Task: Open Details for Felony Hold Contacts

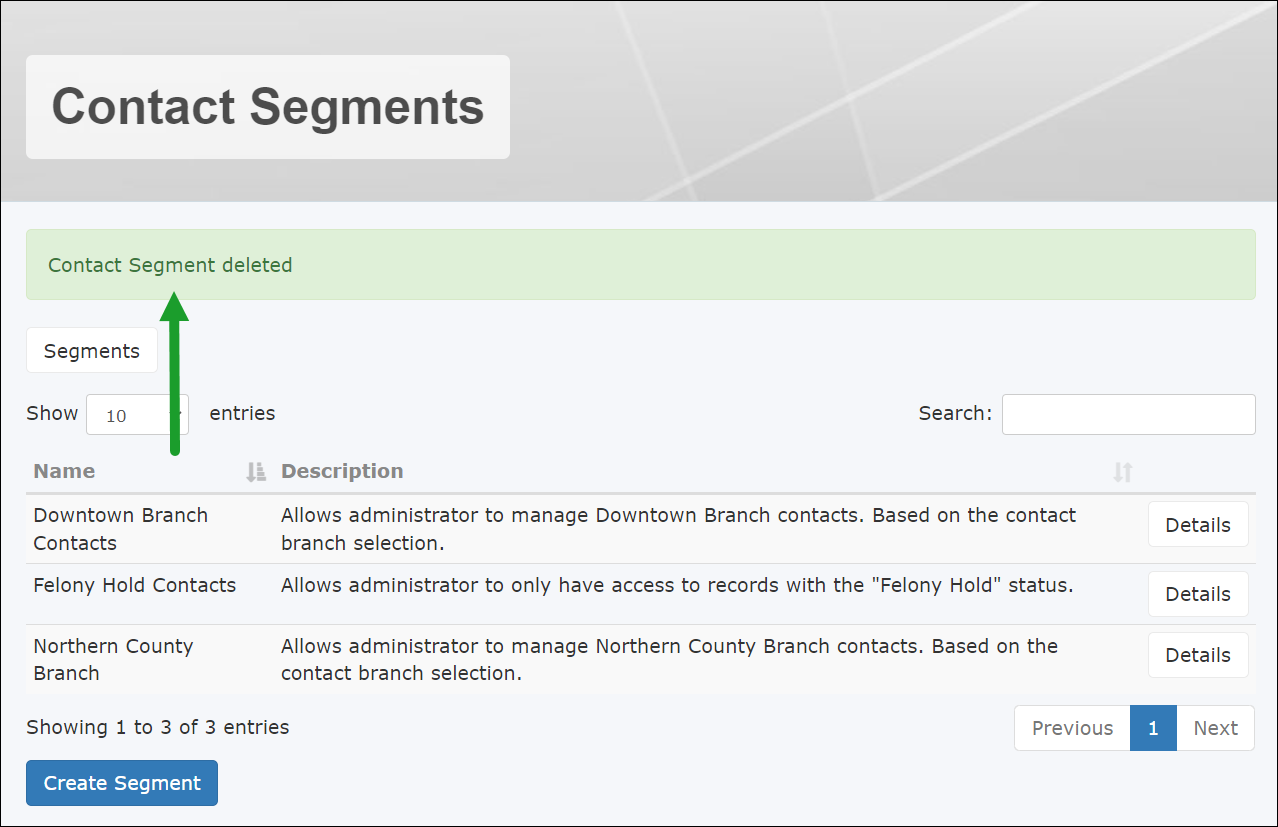Action: tap(1197, 593)
